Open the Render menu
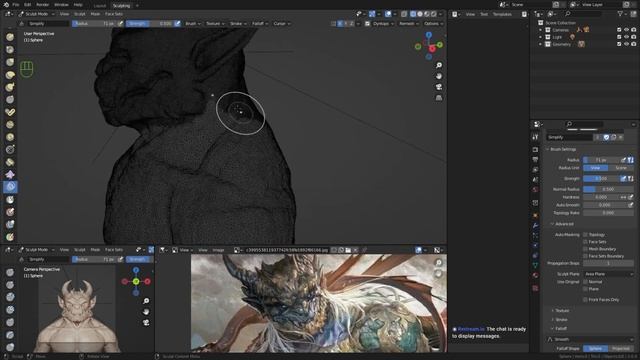640x360 pixels. [42, 4]
